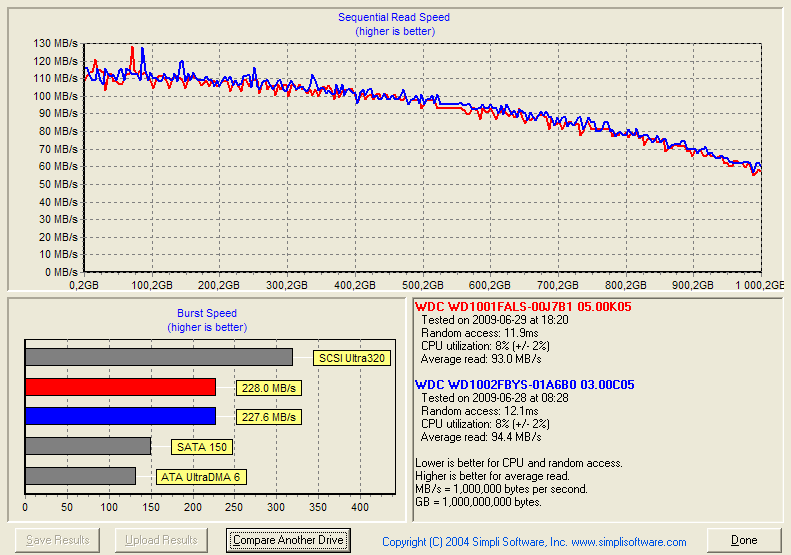Click the yellow SCSI Ultra320 label

(x=350, y=358)
